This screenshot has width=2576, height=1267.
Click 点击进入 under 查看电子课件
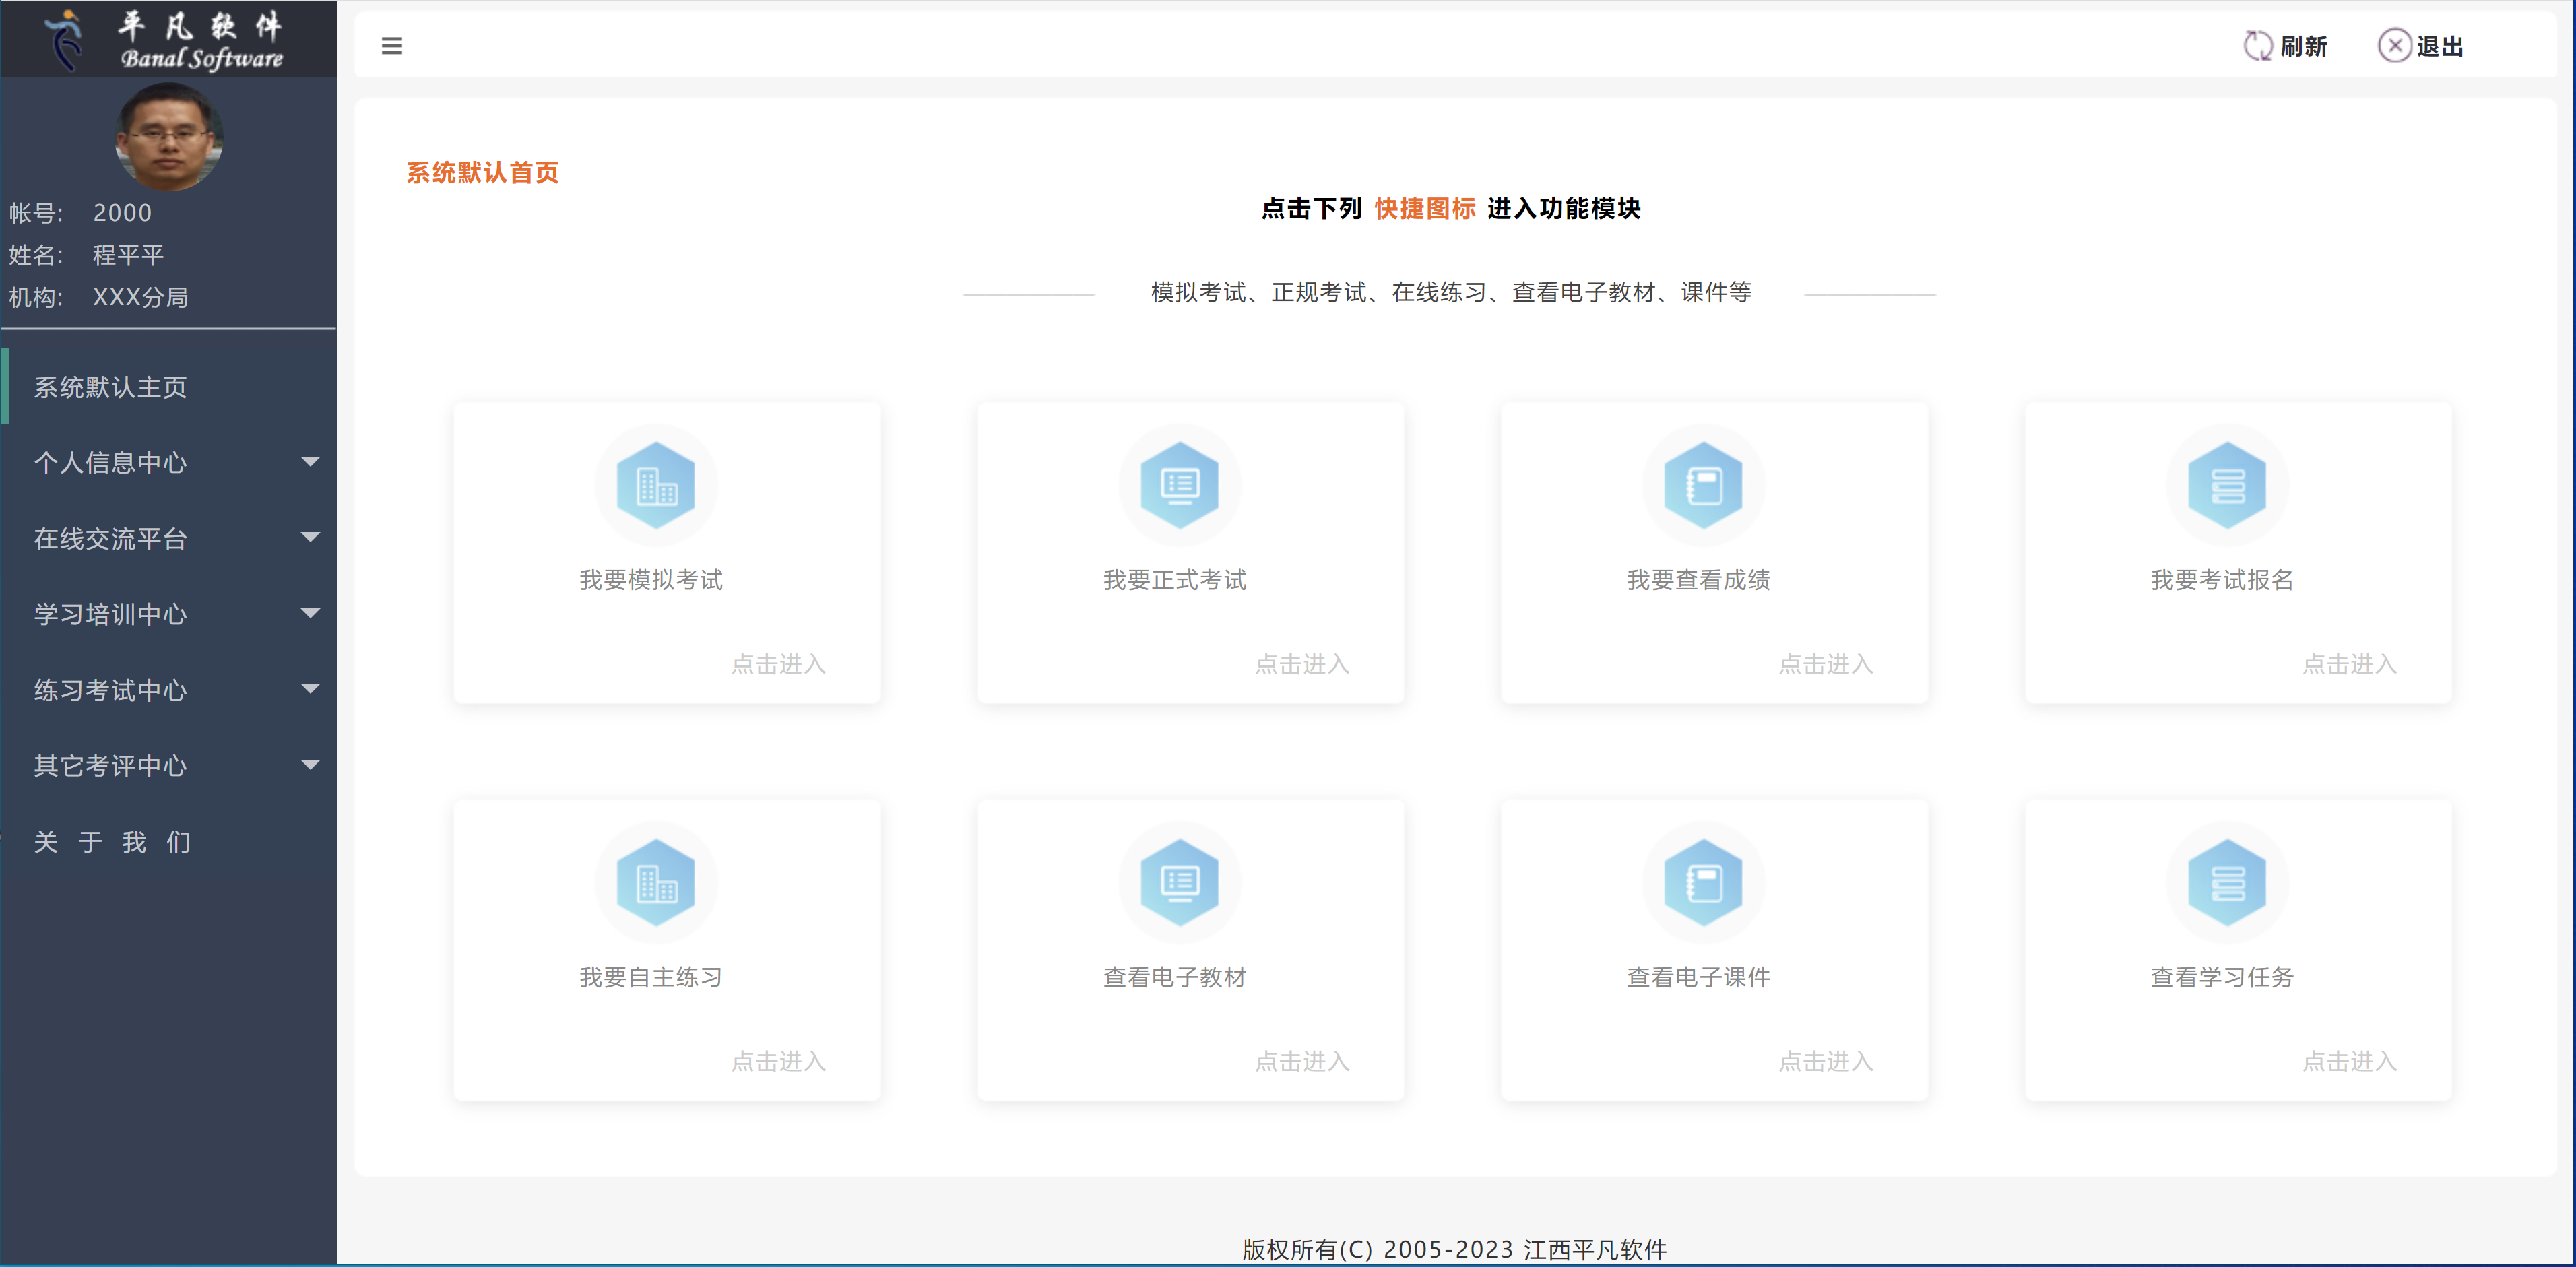pos(1826,1061)
